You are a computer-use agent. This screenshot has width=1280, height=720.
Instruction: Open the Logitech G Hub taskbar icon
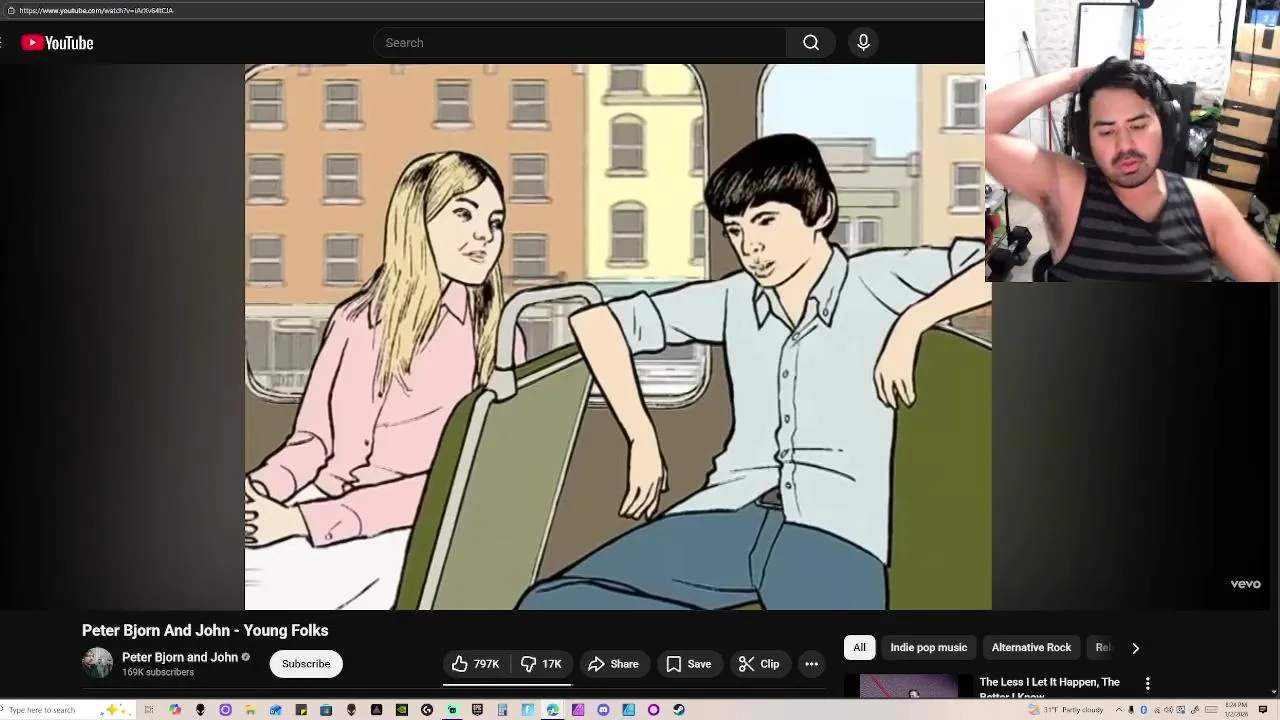427,710
